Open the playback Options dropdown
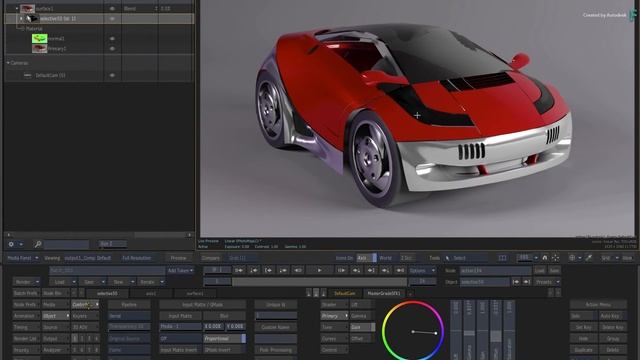The height and width of the screenshot is (360, 640). point(422,270)
